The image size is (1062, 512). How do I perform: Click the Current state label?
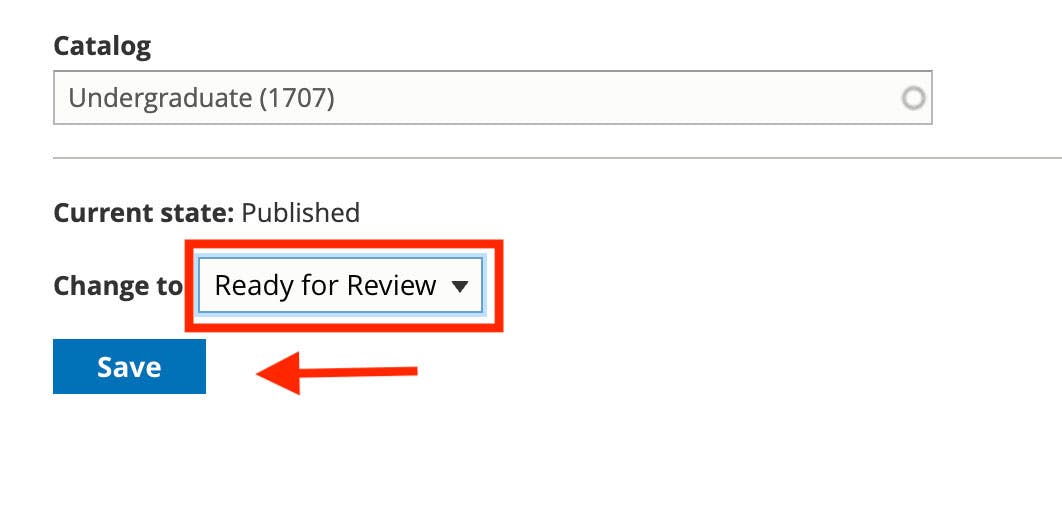(x=144, y=213)
